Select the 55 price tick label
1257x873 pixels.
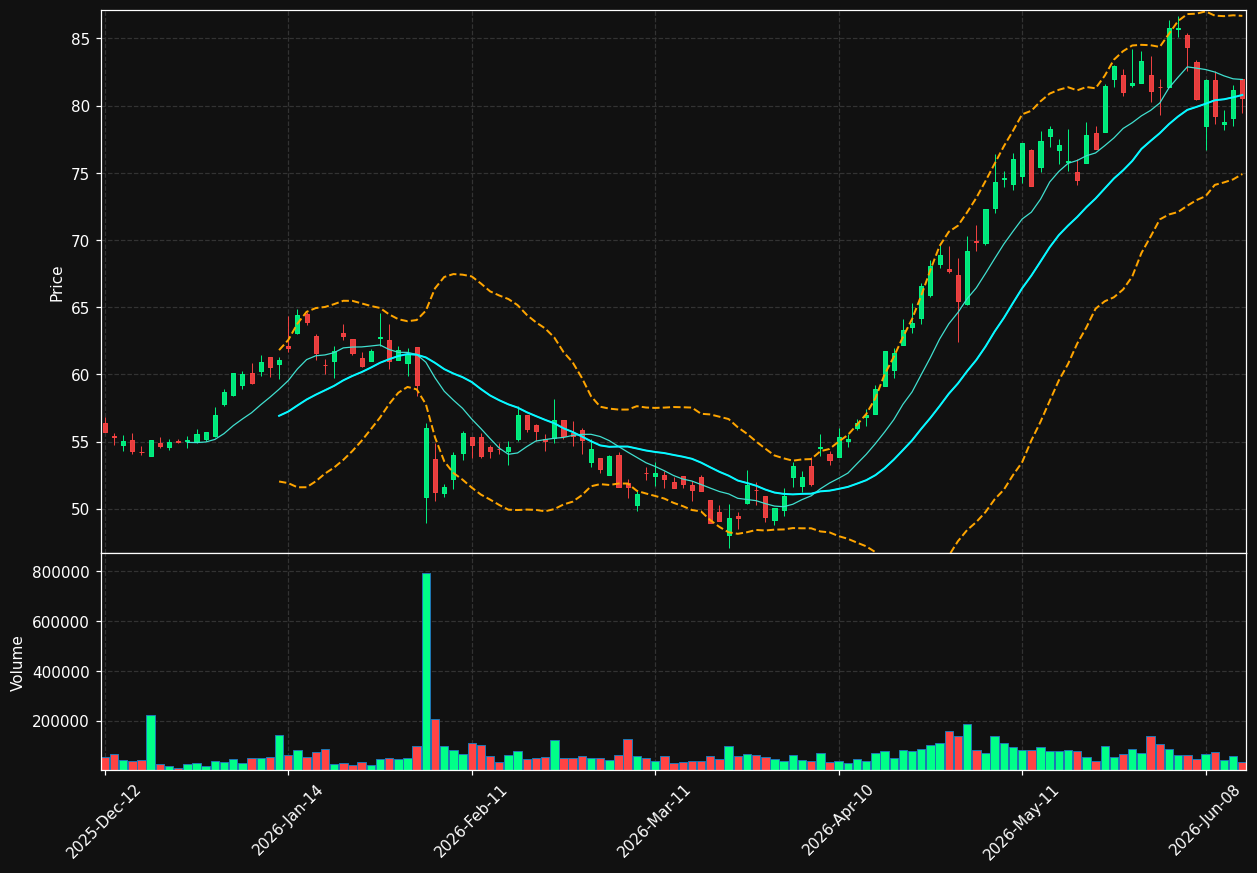click(83, 442)
